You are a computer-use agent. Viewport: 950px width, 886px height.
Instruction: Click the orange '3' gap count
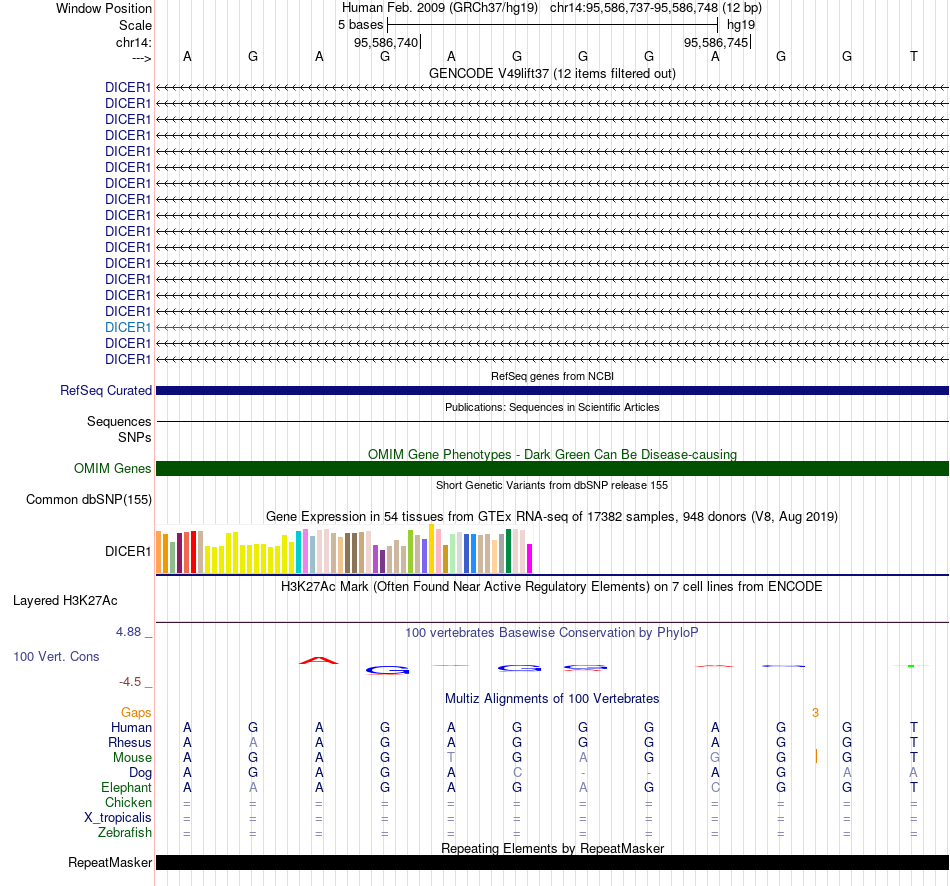(x=815, y=713)
